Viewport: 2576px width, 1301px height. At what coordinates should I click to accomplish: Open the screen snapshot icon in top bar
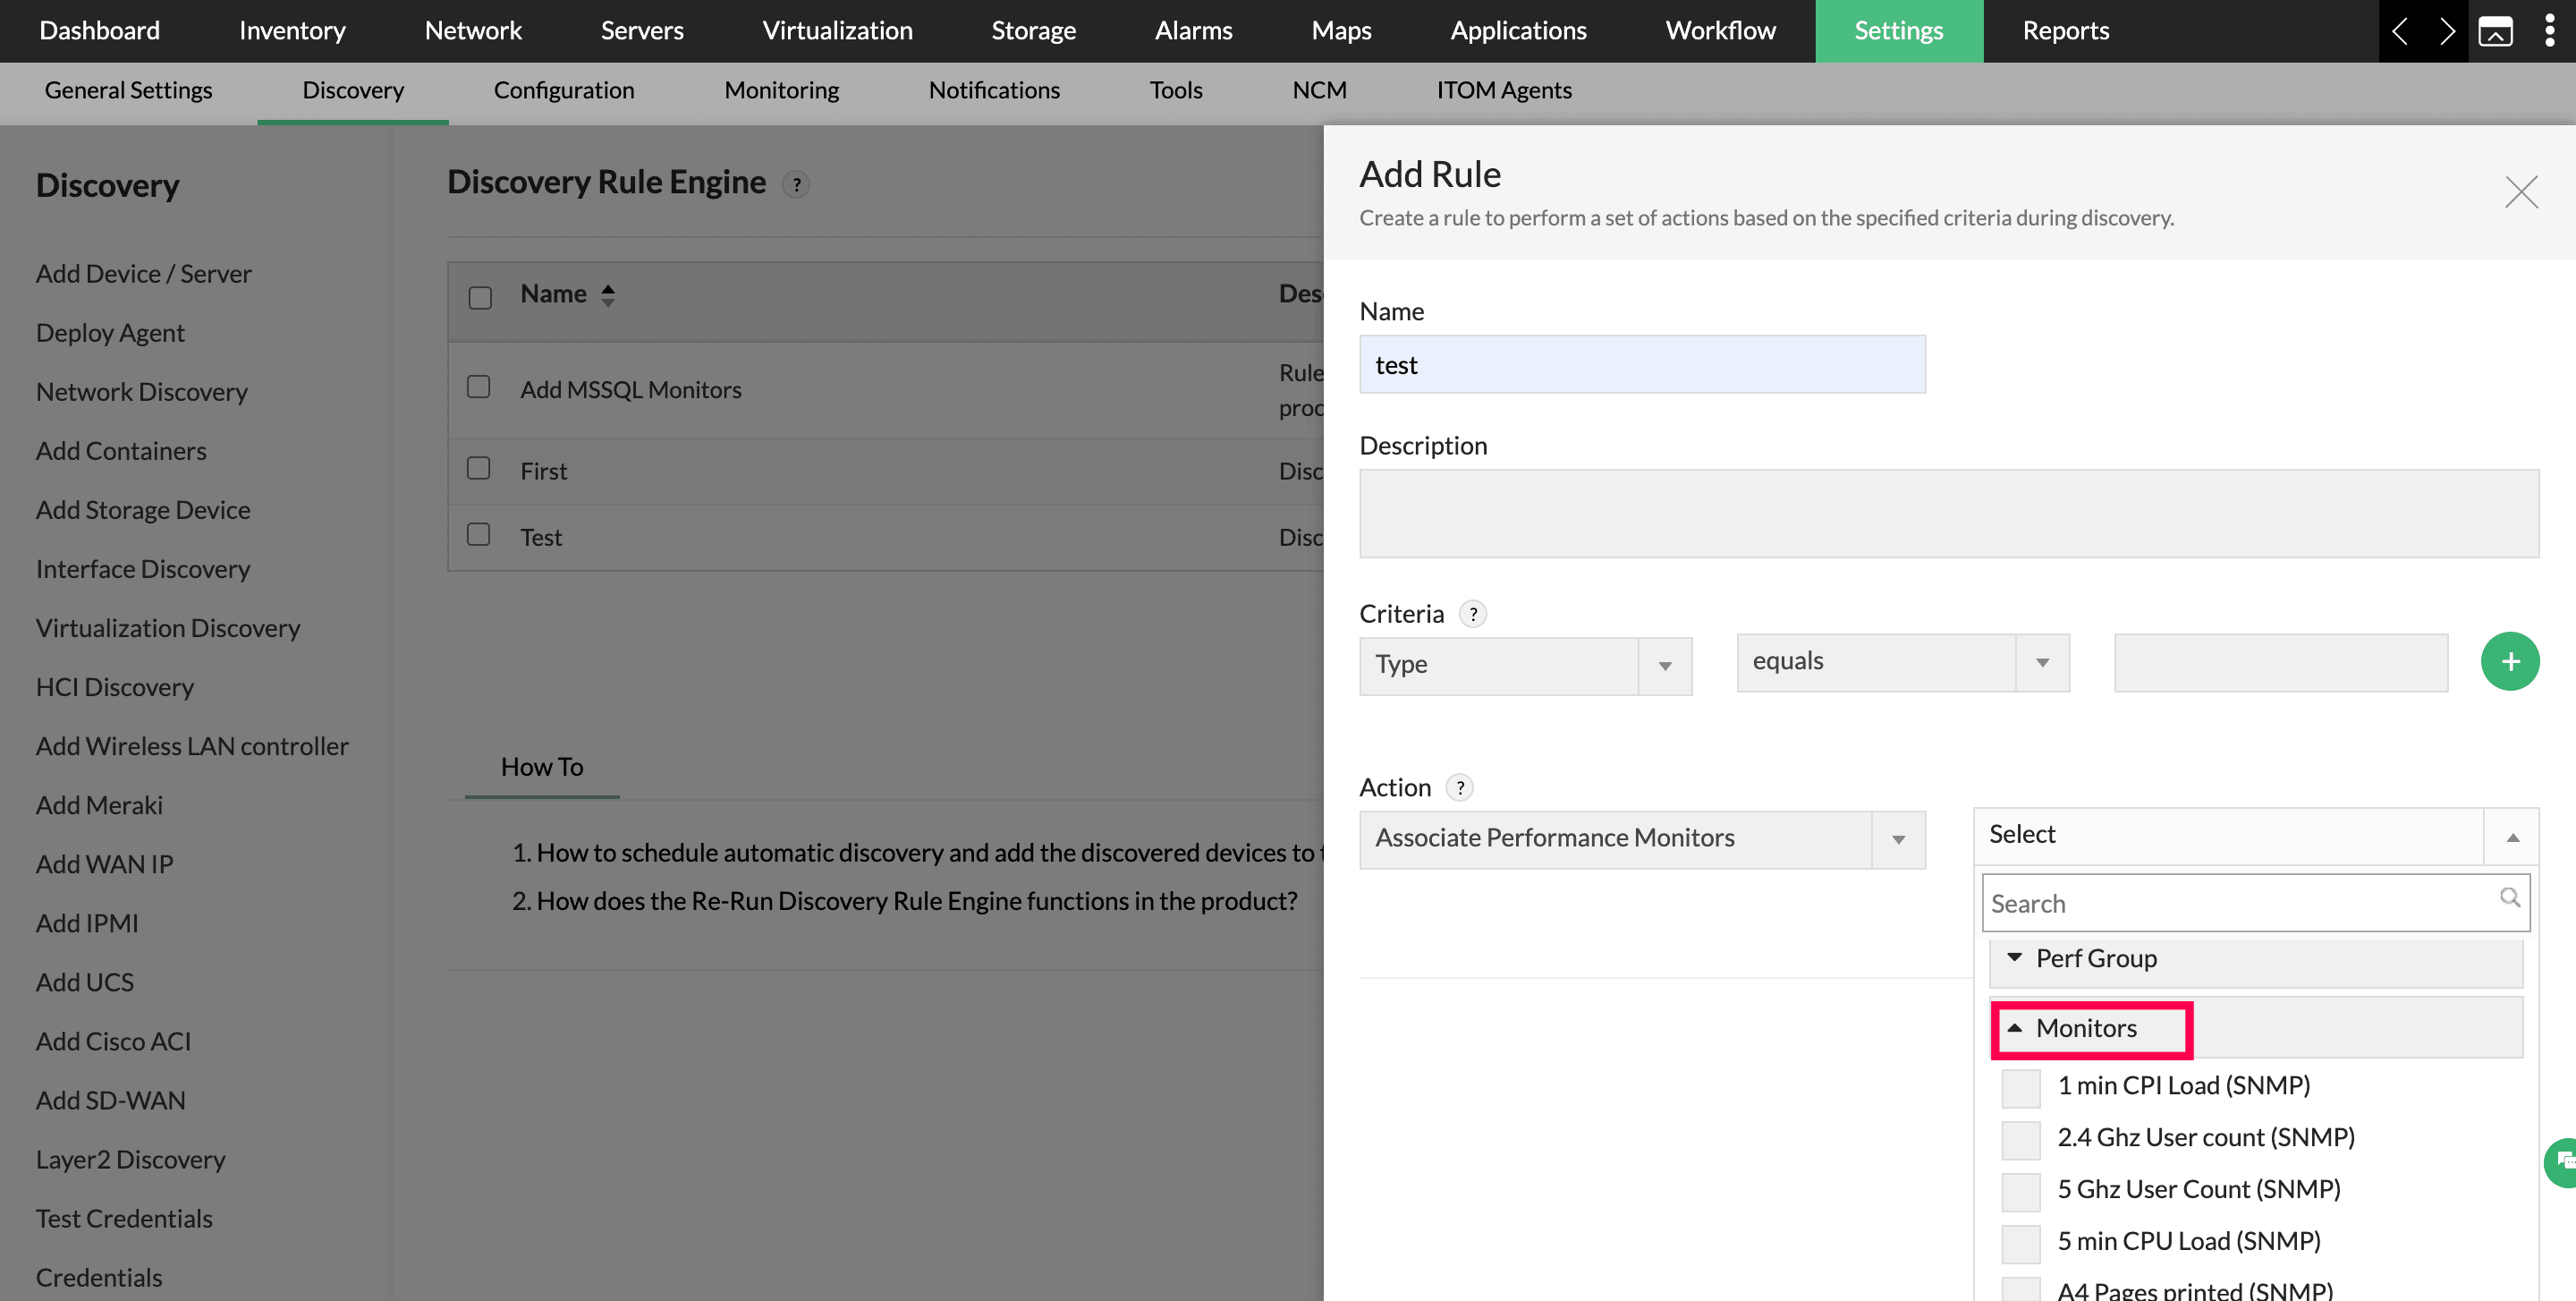pos(2495,32)
